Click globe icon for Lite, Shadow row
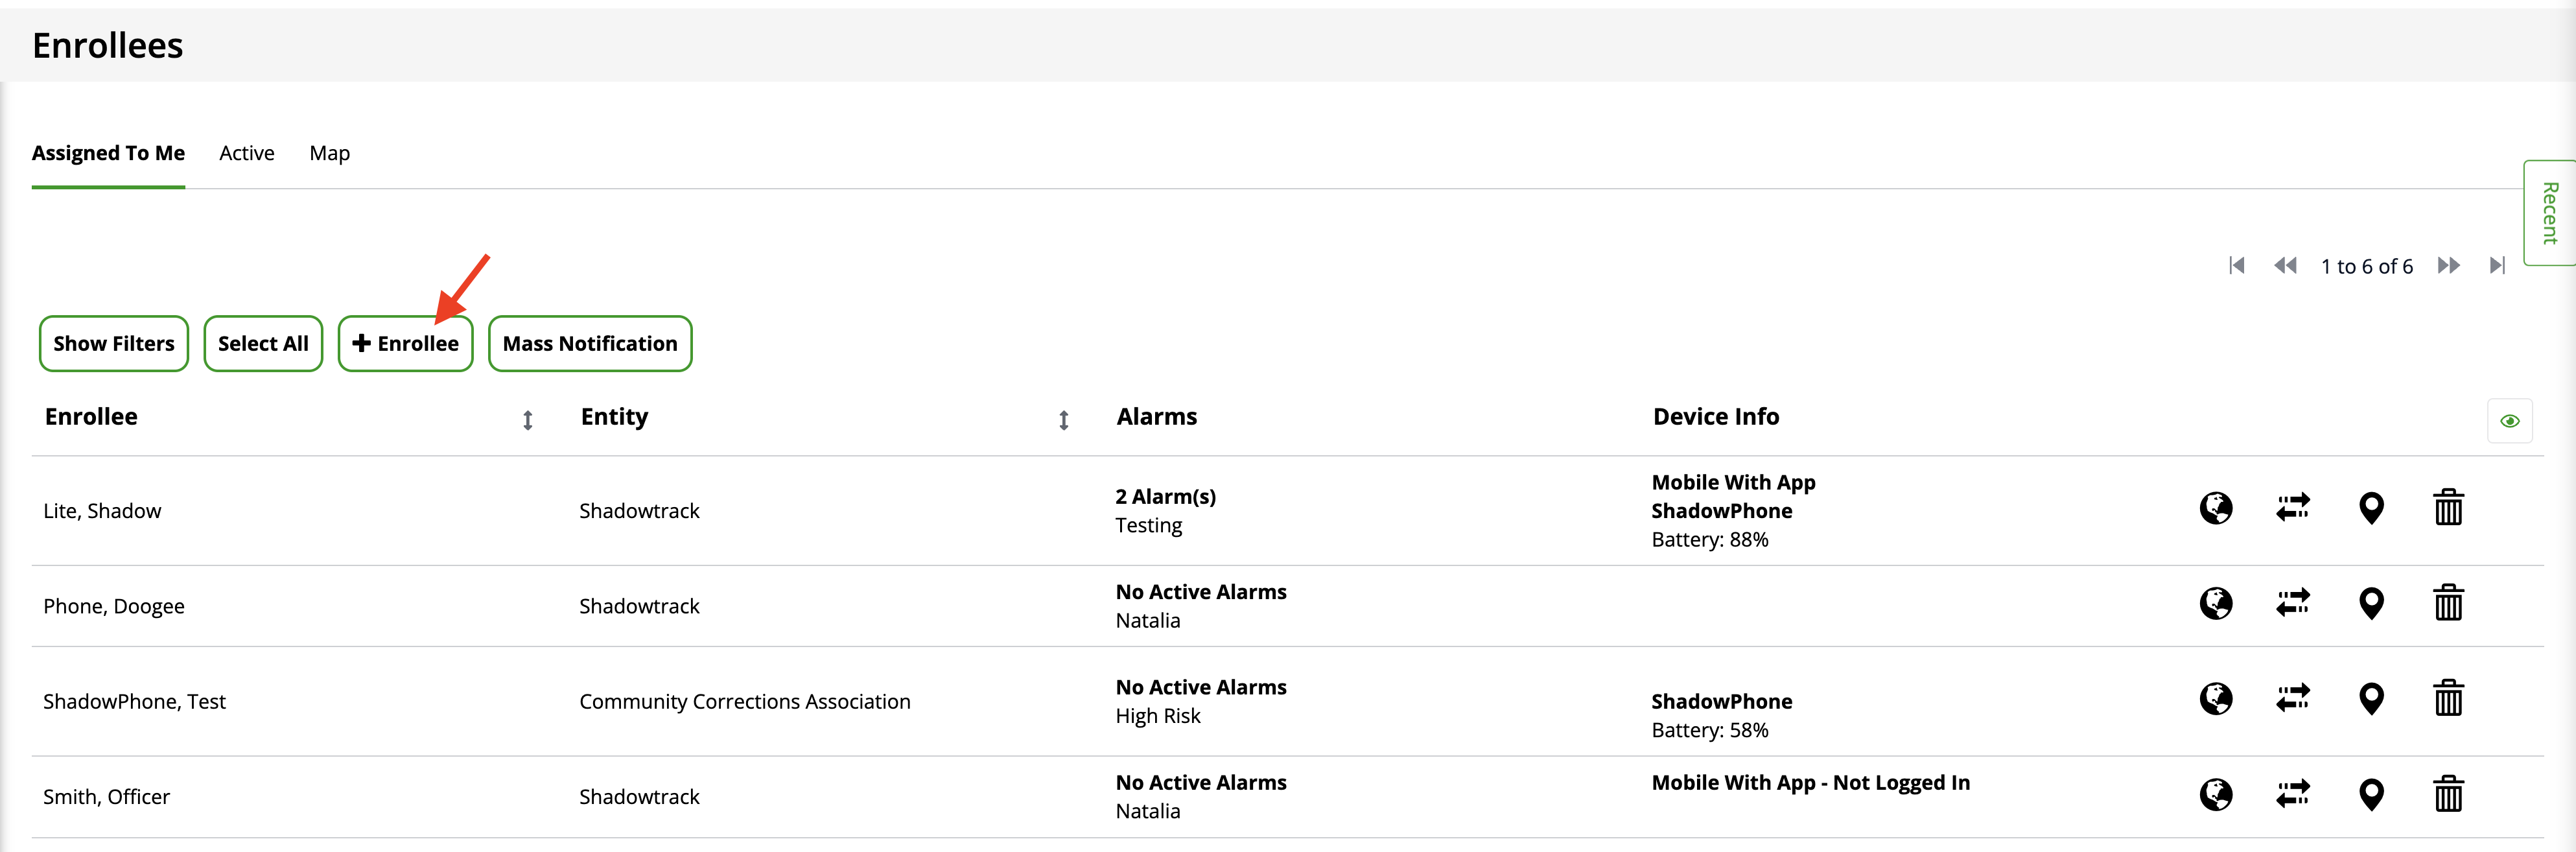This screenshot has width=2576, height=852. (x=2215, y=508)
